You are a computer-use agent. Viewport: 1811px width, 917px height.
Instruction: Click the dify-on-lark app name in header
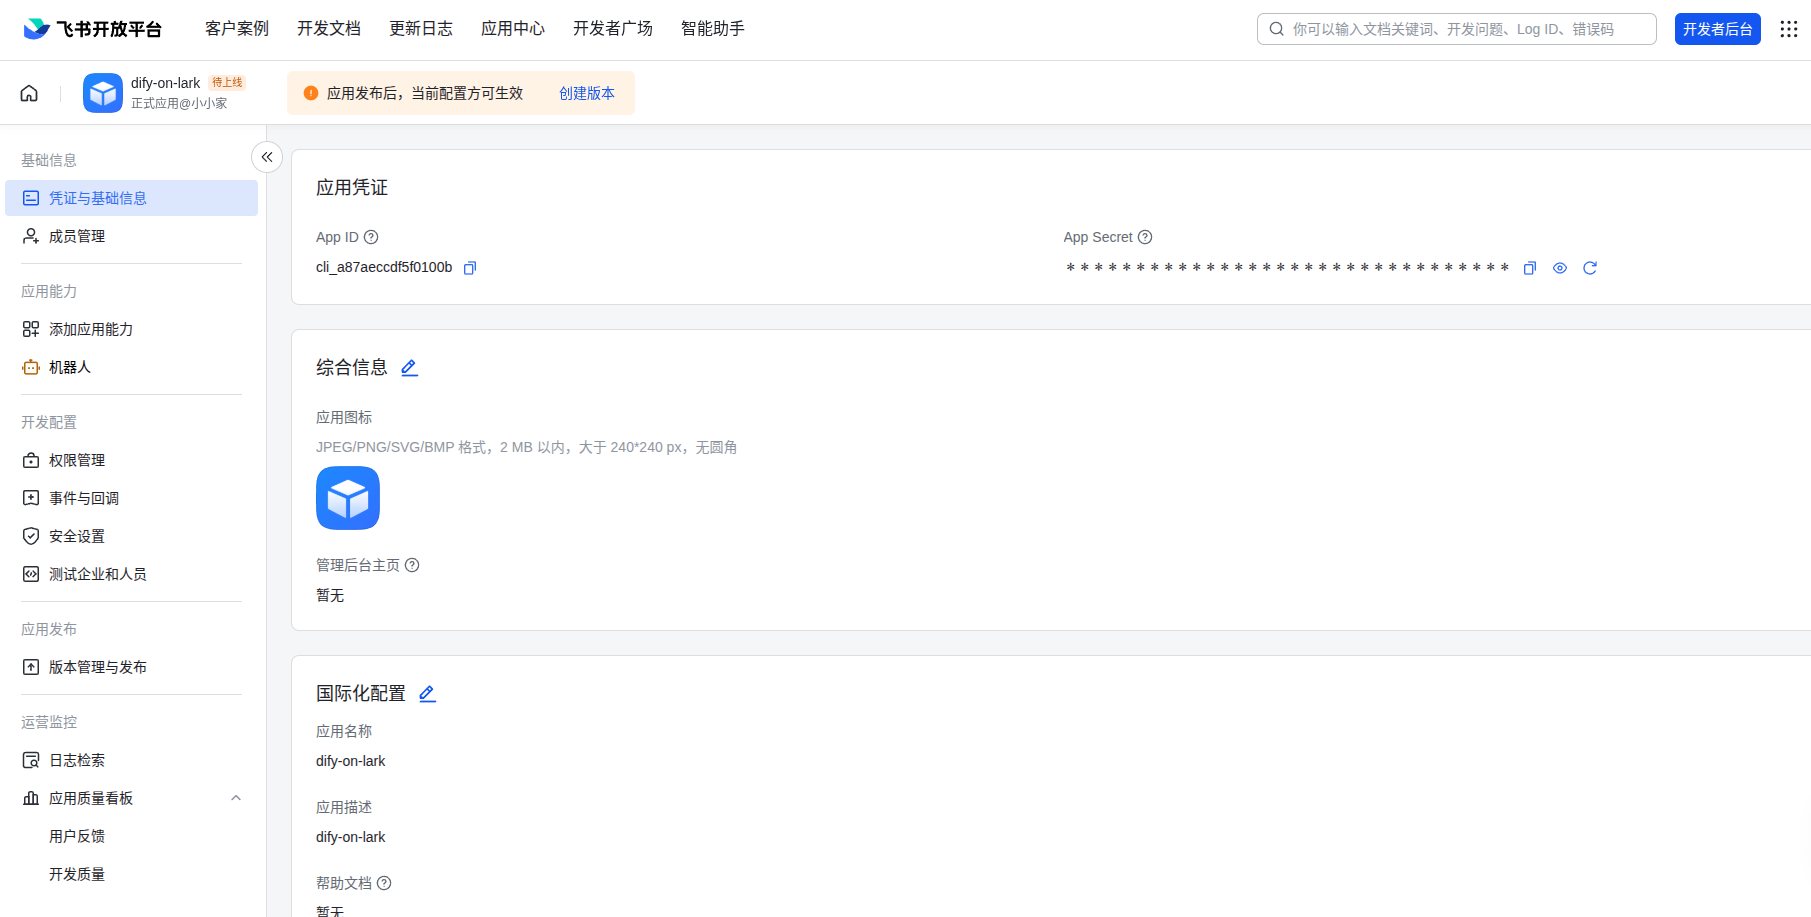click(x=165, y=83)
